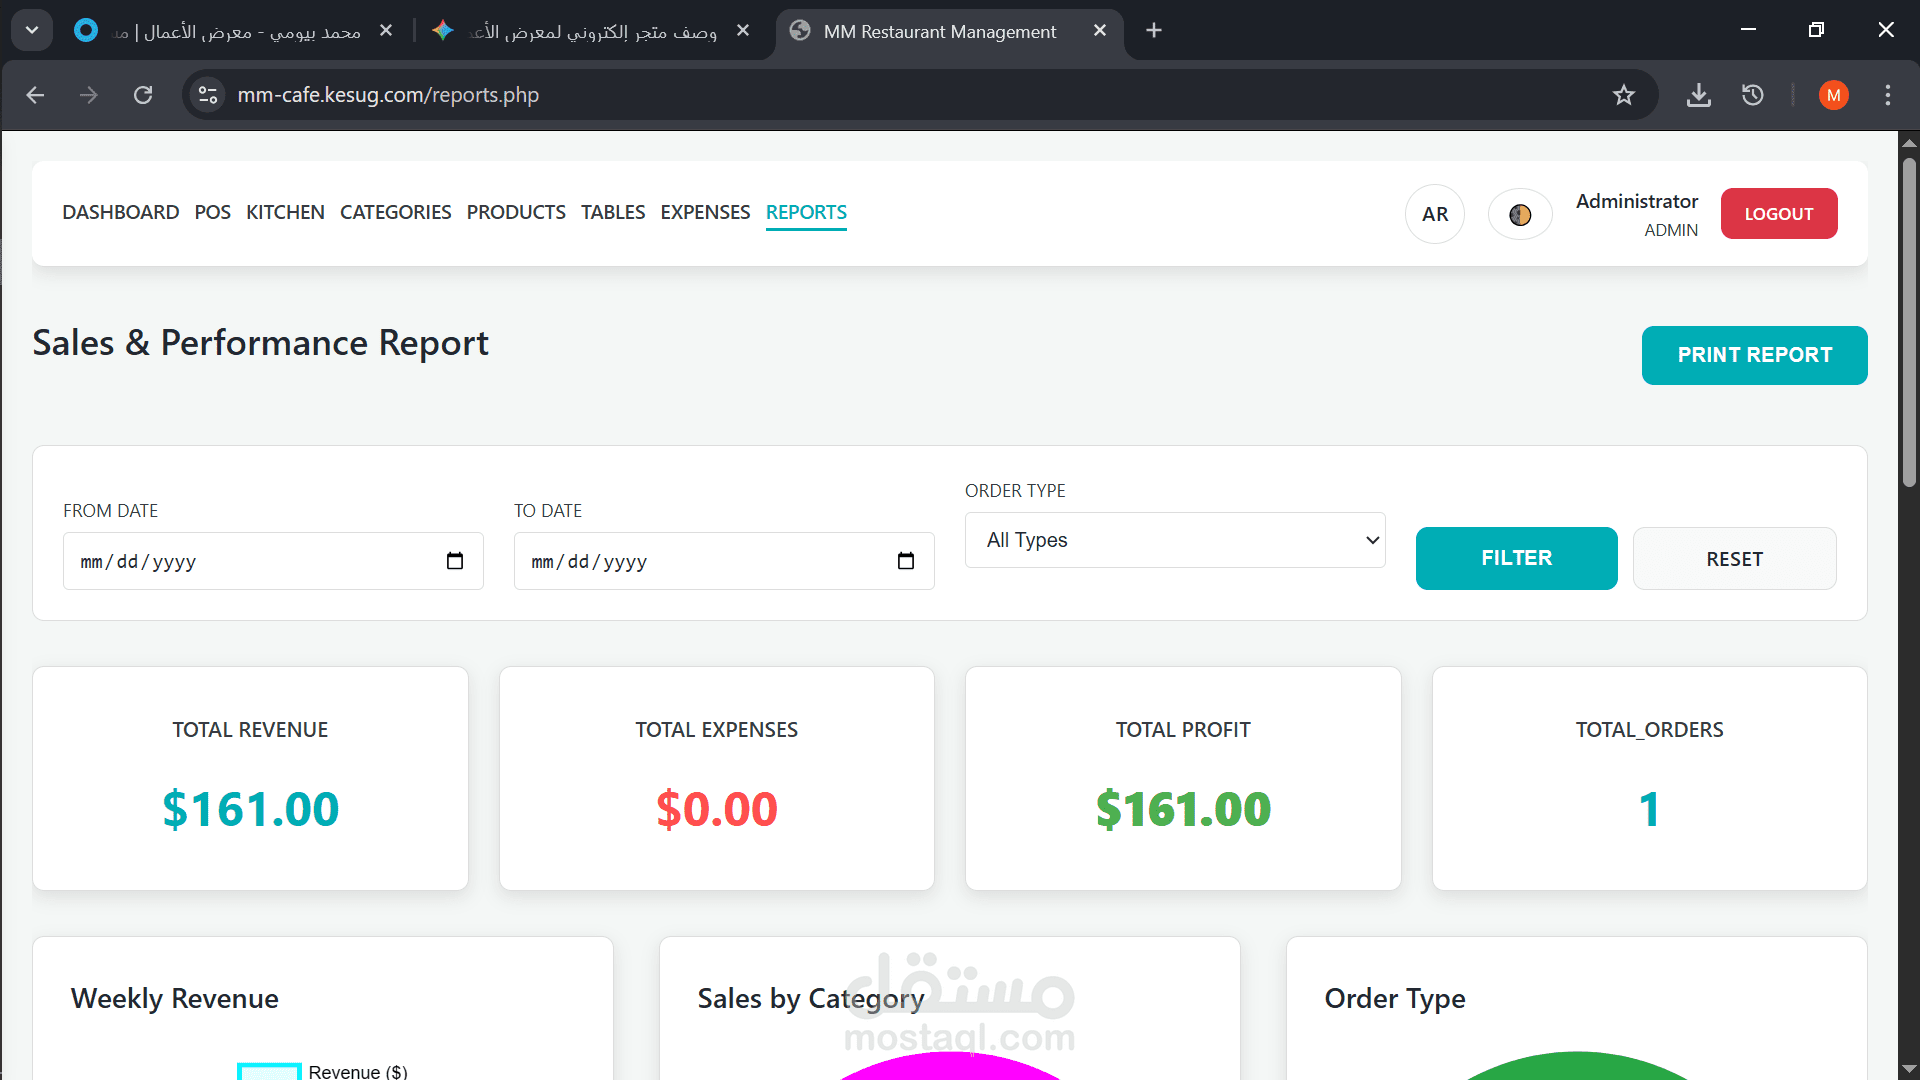Viewport: 1920px width, 1080px height.
Task: Open the browser downloads icon
Action: [x=1699, y=95]
